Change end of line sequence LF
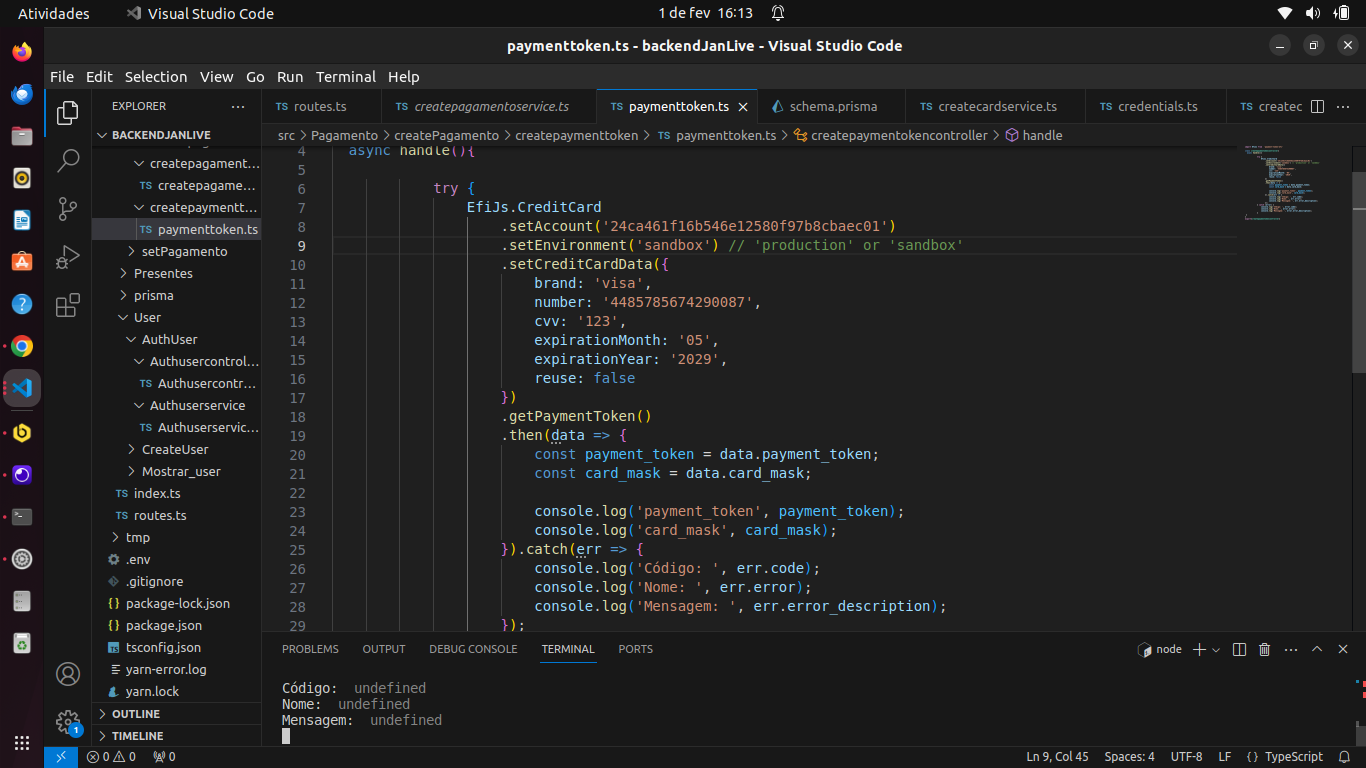Viewport: 1366px width, 768px height. point(1224,757)
